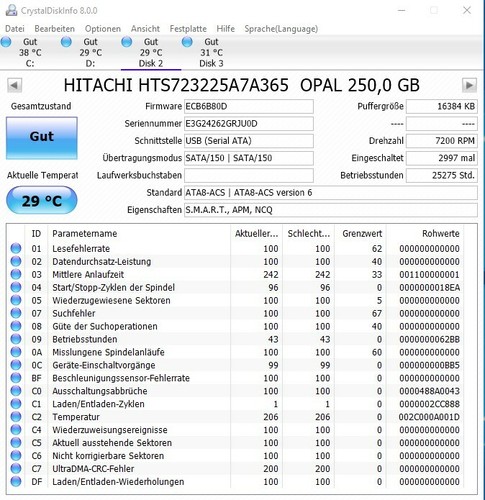
Task: Click the Seriennummer field E3G24262GRJU0D
Action: (249, 124)
